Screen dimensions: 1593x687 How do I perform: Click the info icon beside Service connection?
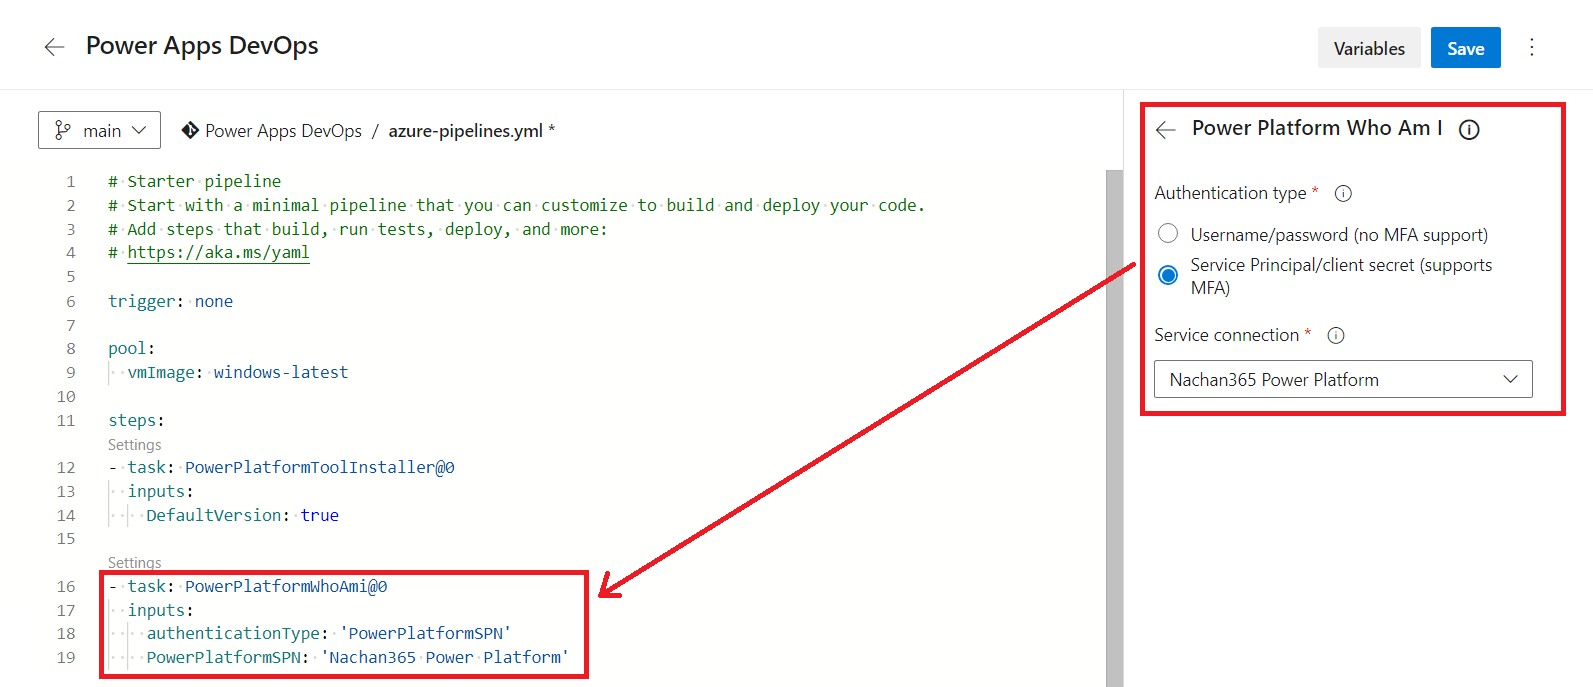[x=1335, y=335]
